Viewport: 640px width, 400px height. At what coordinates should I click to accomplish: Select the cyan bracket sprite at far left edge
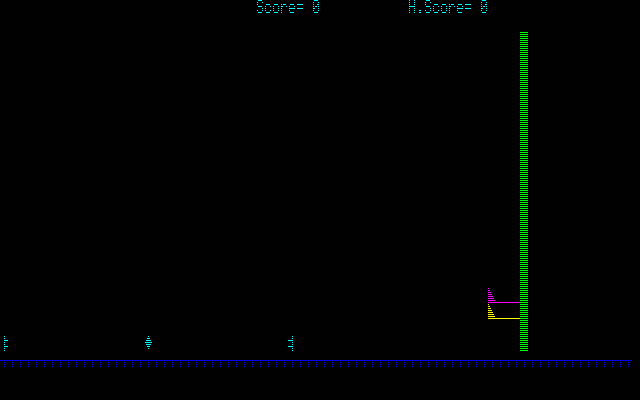[x=5, y=343]
